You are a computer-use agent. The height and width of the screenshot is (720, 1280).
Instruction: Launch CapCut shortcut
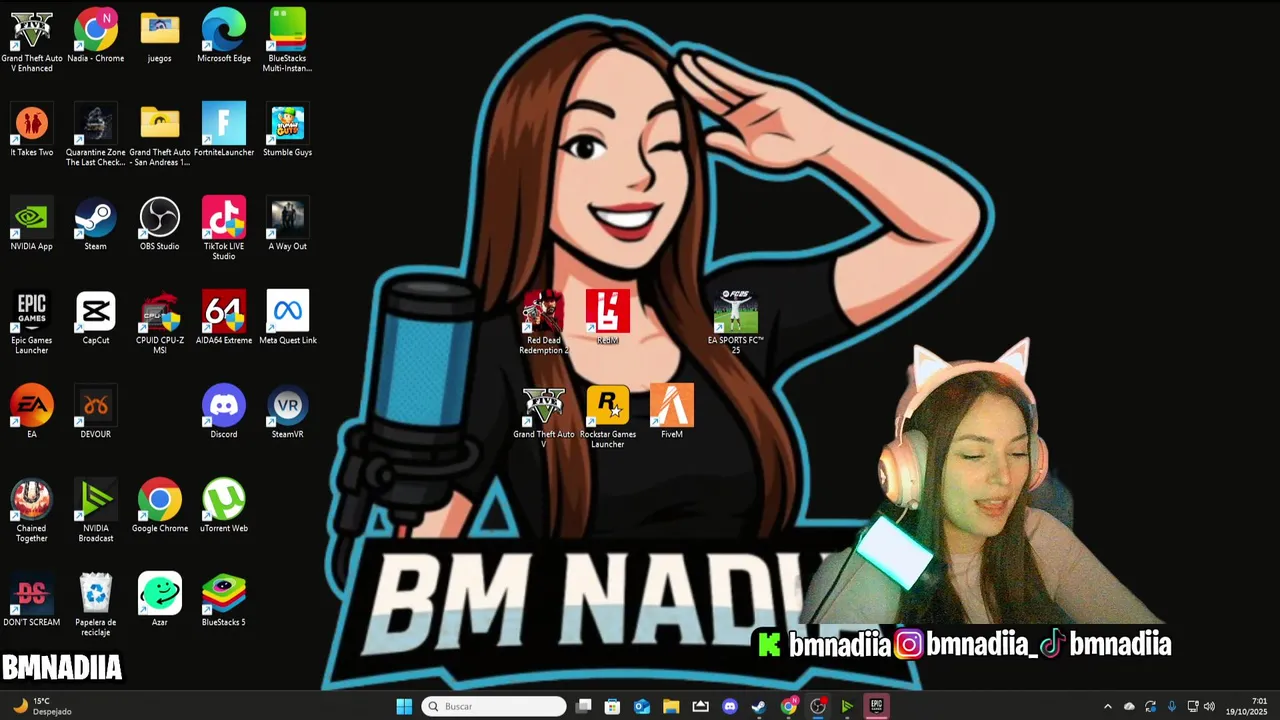pyautogui.click(x=96, y=318)
